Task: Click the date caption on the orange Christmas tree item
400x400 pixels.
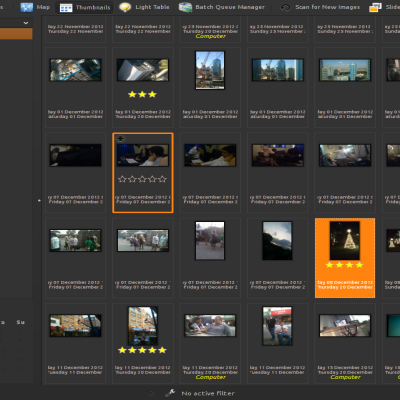Action: coord(345,285)
